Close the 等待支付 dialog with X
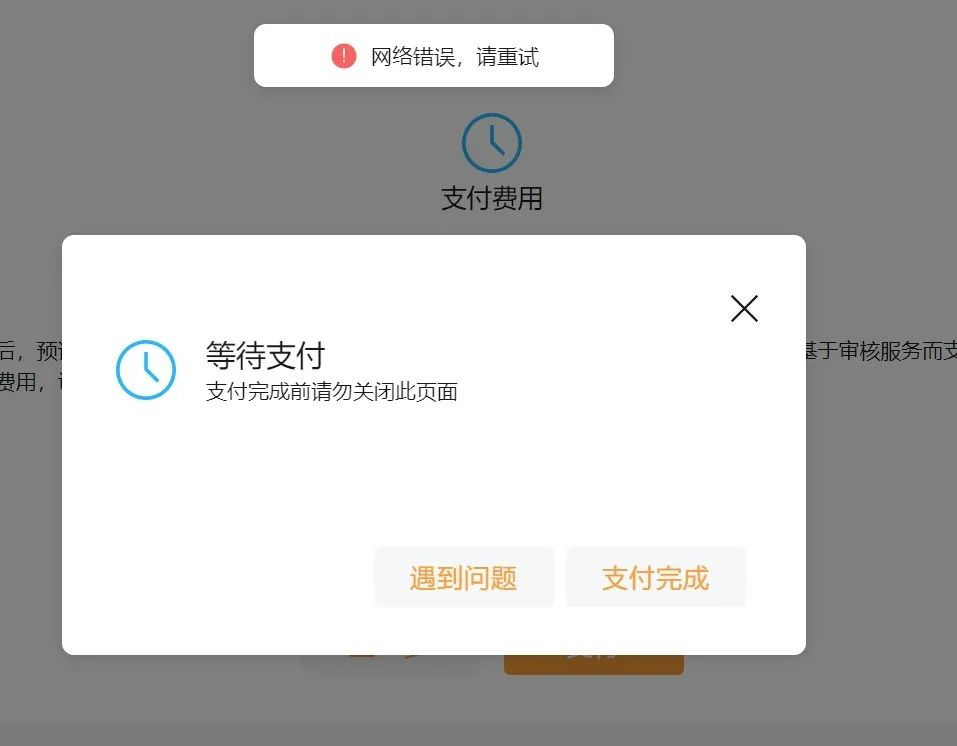 click(x=744, y=308)
